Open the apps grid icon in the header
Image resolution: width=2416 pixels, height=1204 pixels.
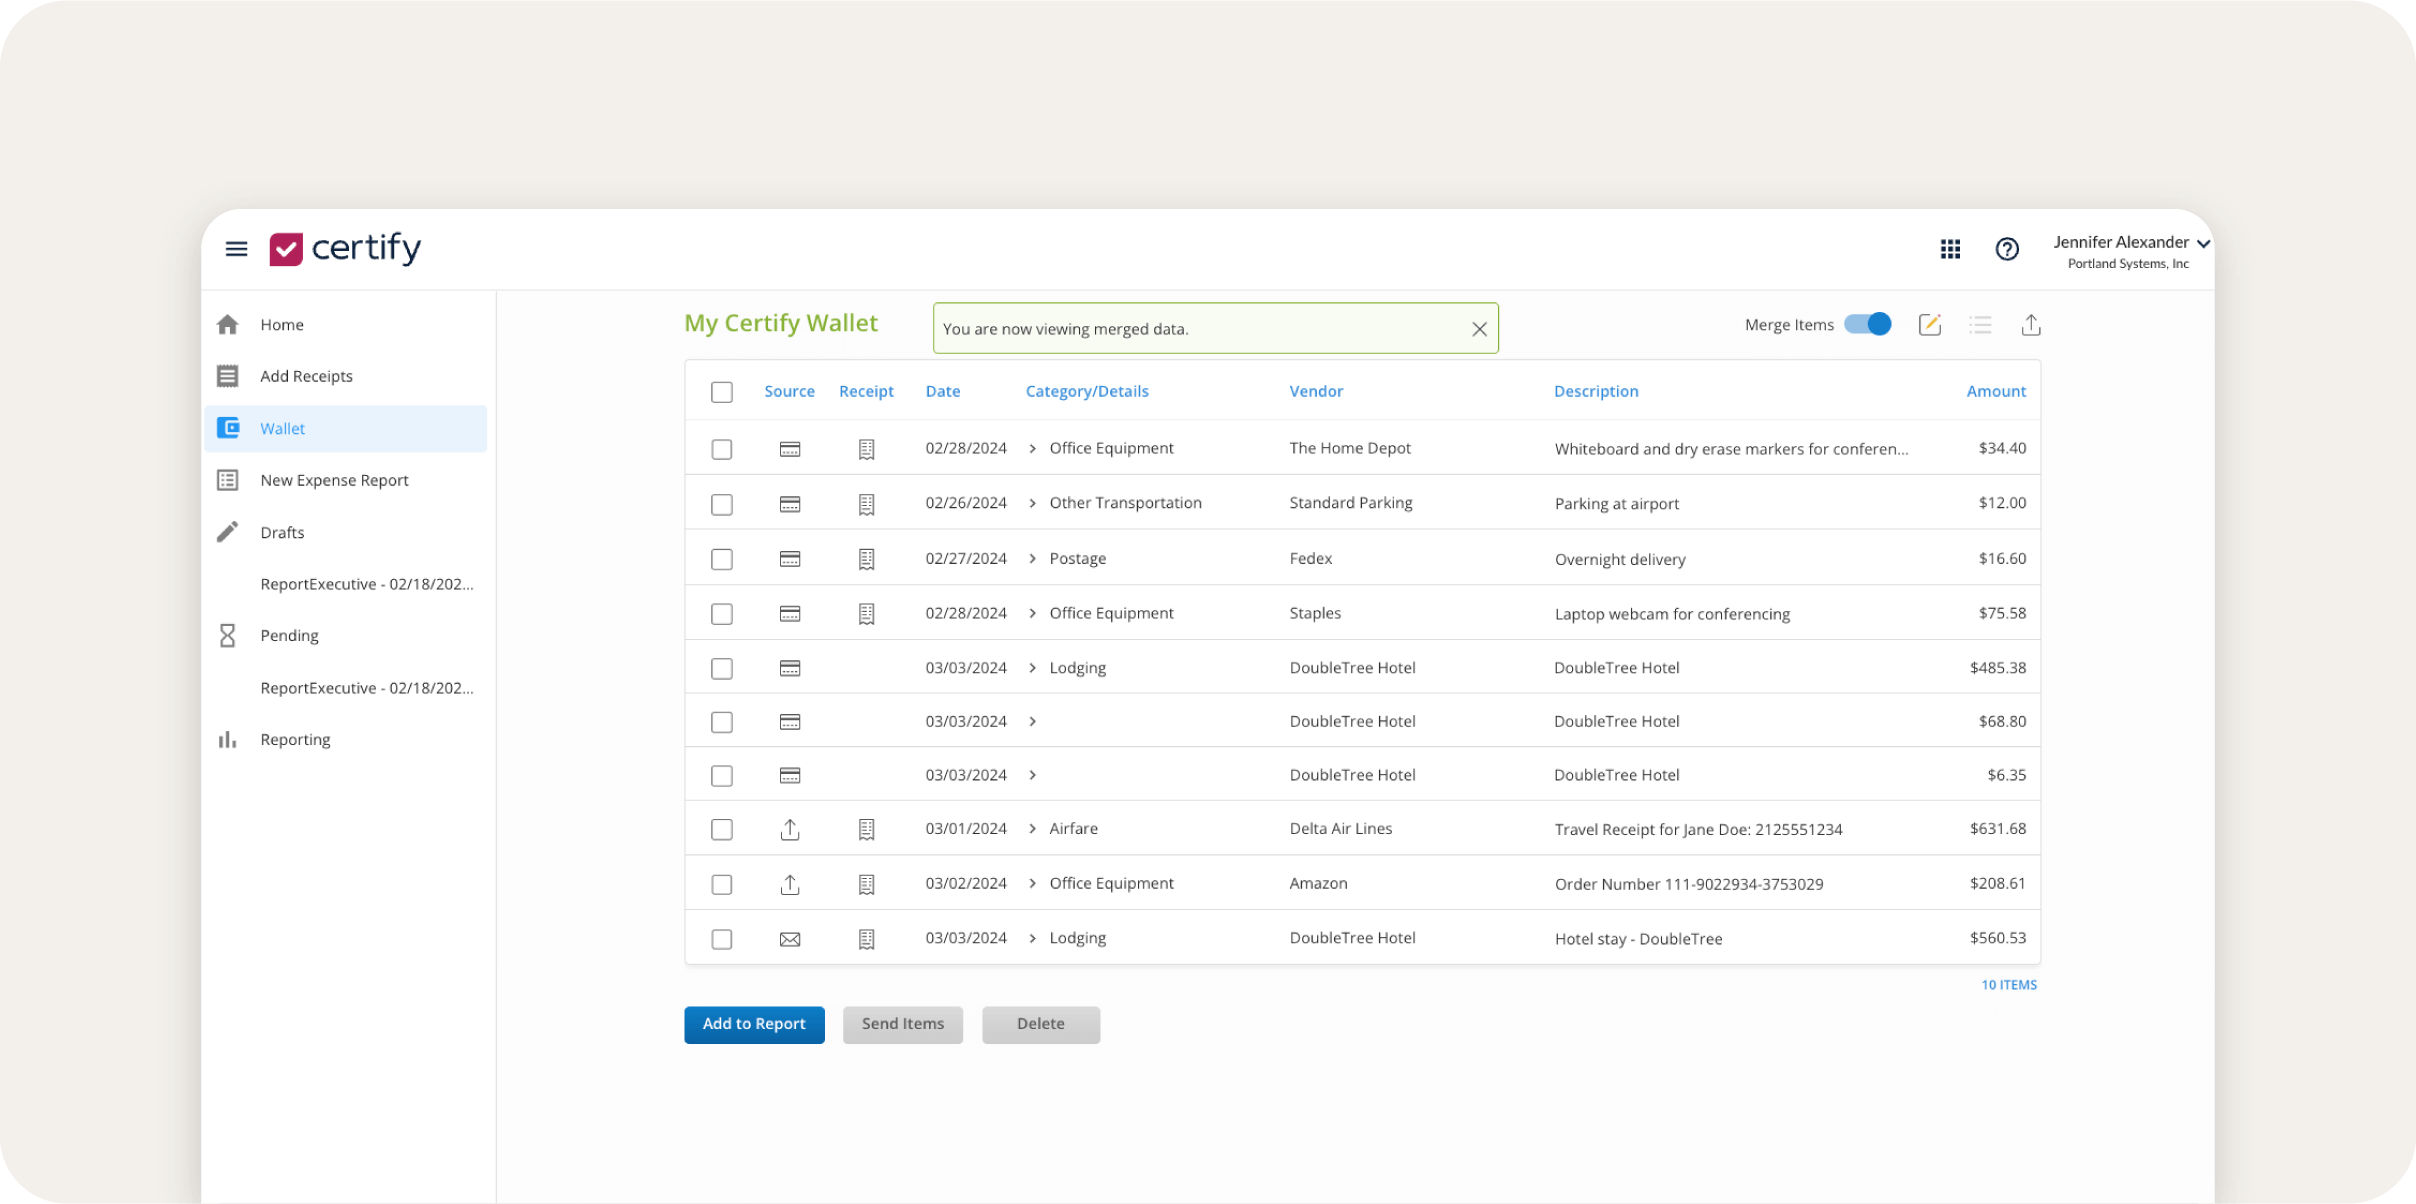click(1949, 249)
